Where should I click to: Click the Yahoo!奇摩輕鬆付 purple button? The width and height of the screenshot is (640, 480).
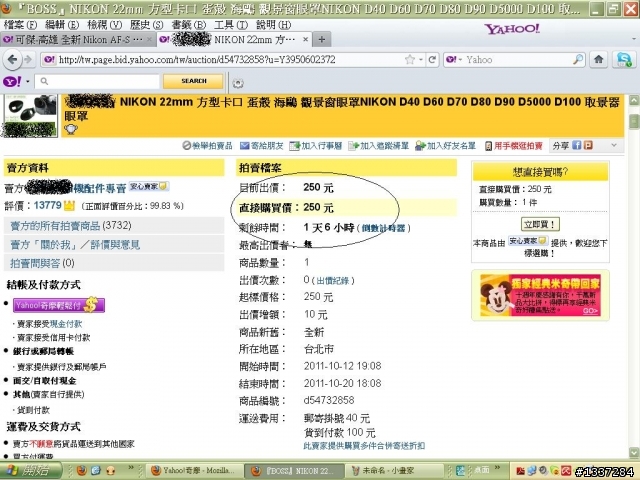59,305
